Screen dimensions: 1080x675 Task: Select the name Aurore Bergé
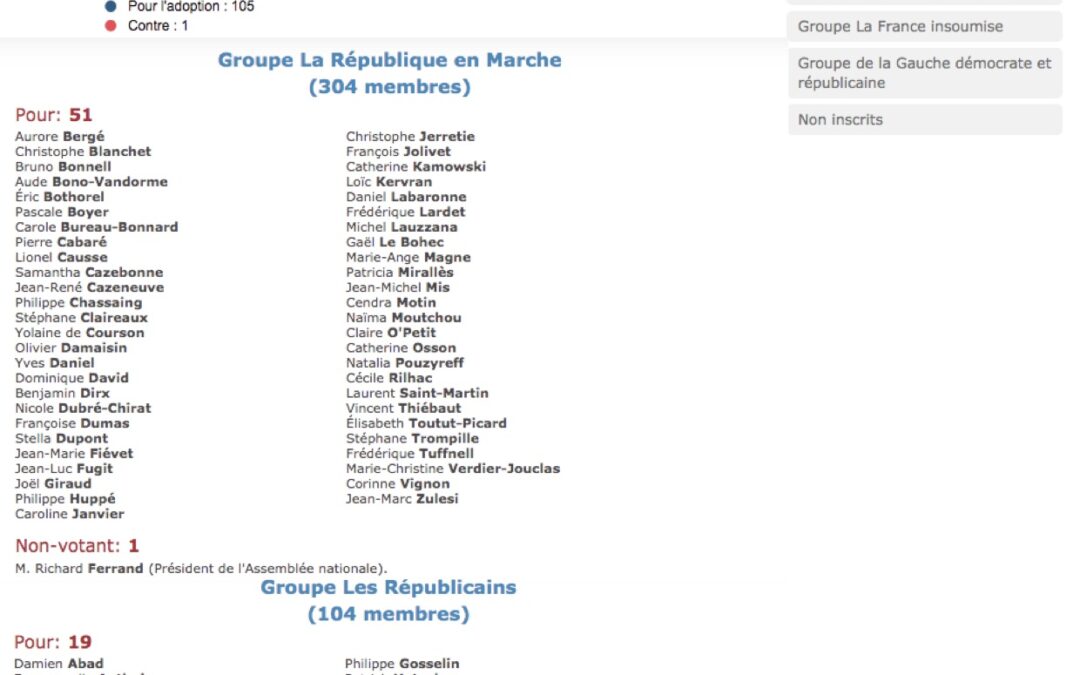pyautogui.click(x=60, y=137)
